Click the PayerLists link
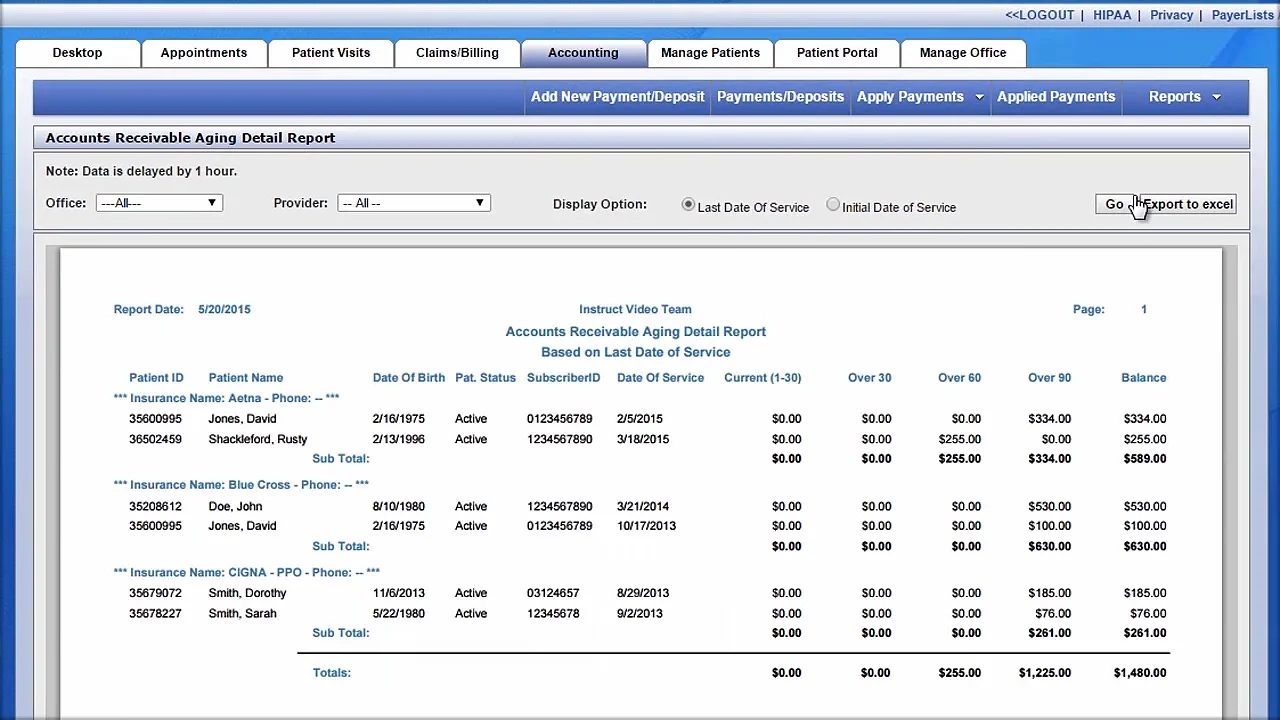The width and height of the screenshot is (1280, 720). 1242,15
